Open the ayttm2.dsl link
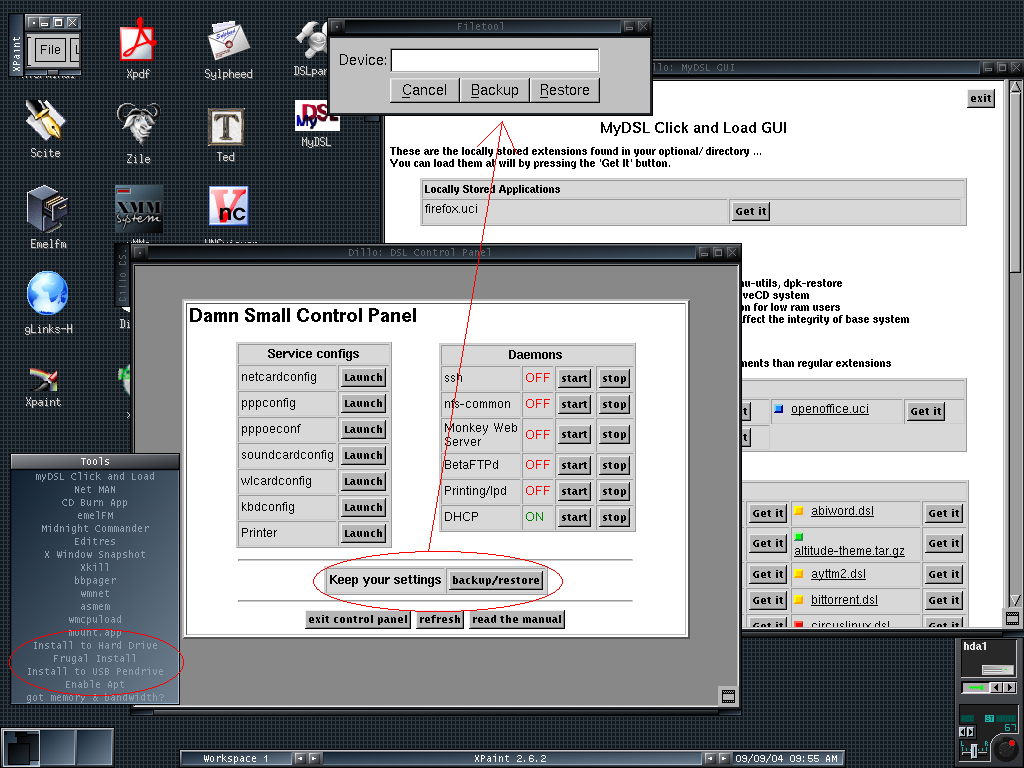Image resolution: width=1024 pixels, height=768 pixels. coord(838,573)
